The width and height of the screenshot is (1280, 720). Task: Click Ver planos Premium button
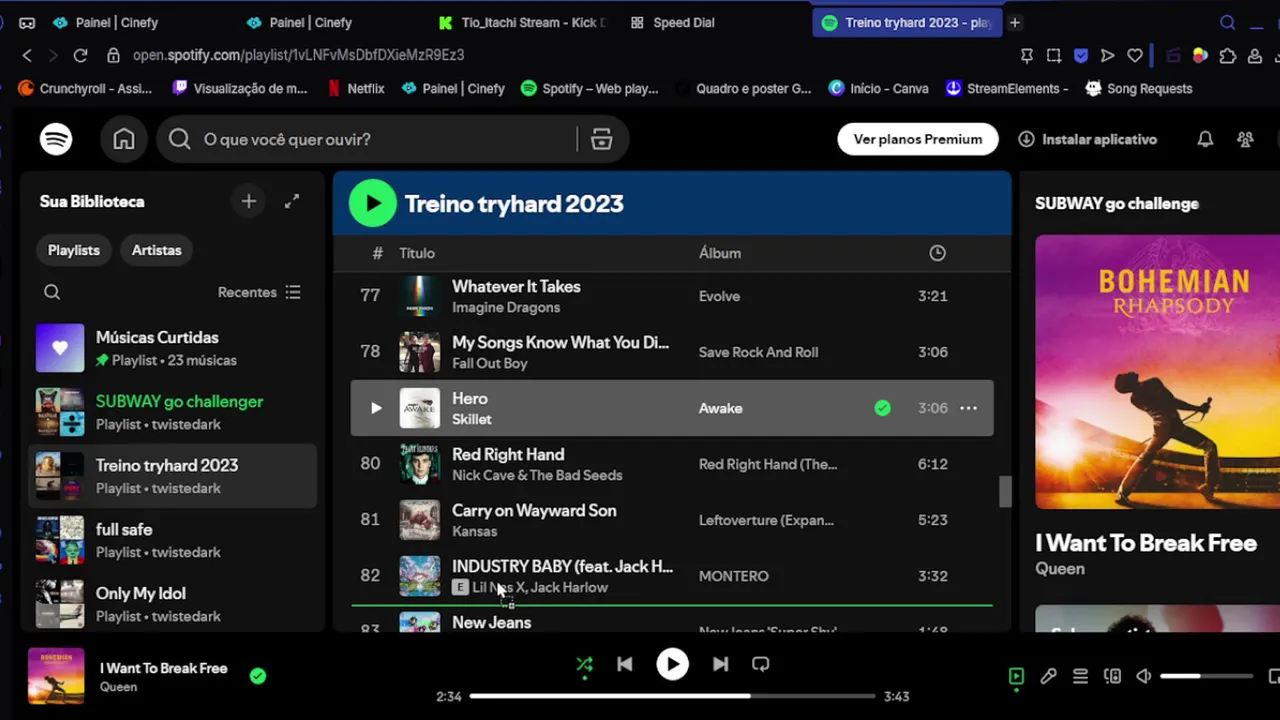[918, 139]
